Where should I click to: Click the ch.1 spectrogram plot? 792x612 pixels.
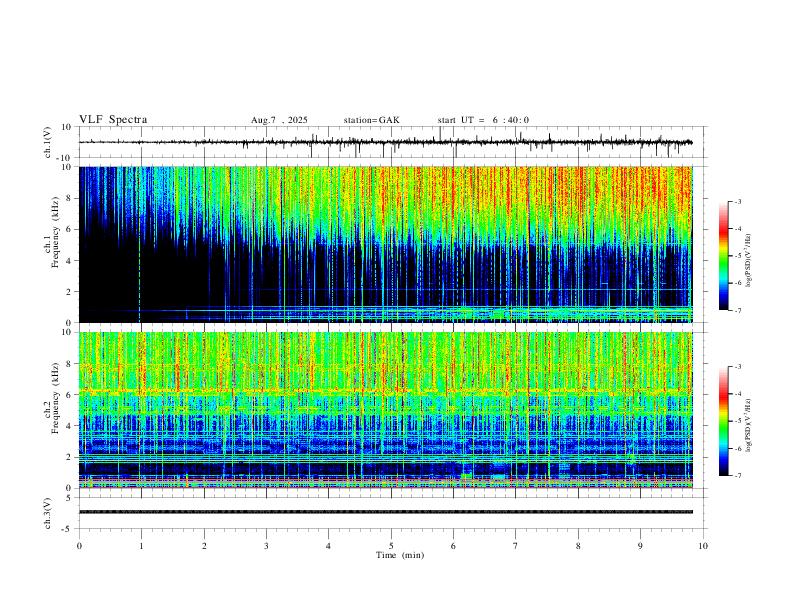(x=386, y=244)
